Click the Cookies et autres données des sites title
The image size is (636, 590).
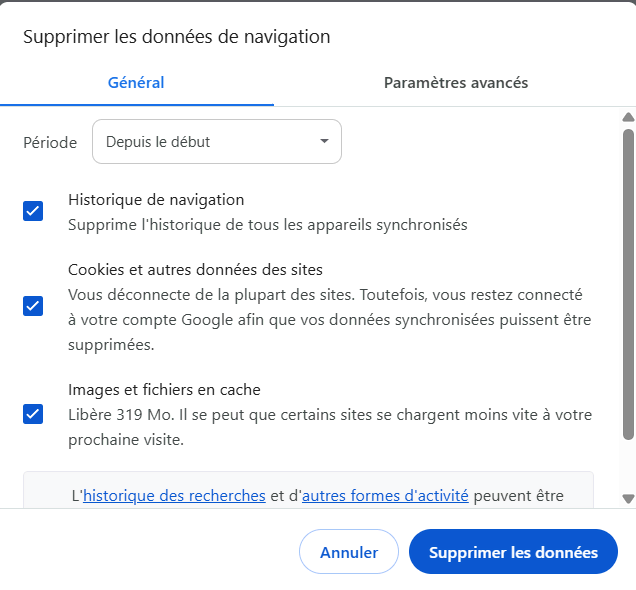point(195,270)
